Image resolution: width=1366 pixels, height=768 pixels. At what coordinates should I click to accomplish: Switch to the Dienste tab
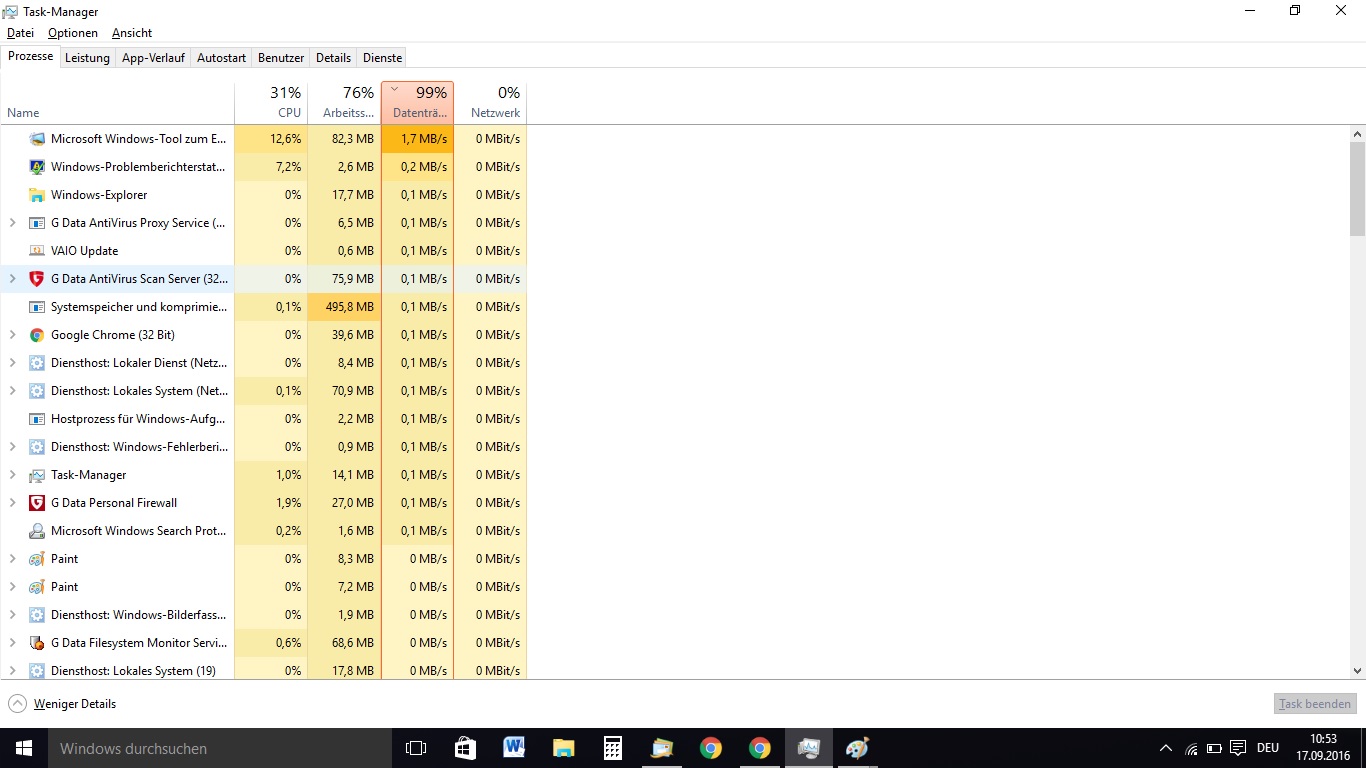382,58
